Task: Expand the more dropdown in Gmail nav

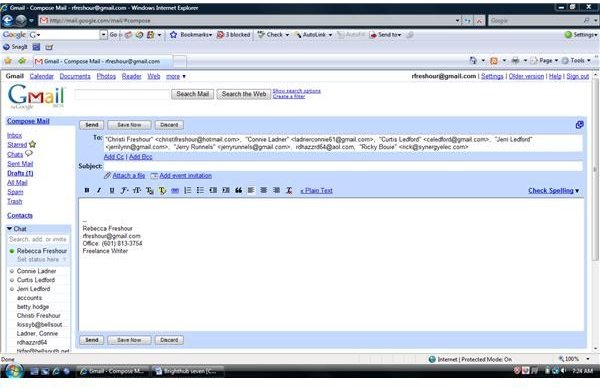Action: pyautogui.click(x=176, y=77)
